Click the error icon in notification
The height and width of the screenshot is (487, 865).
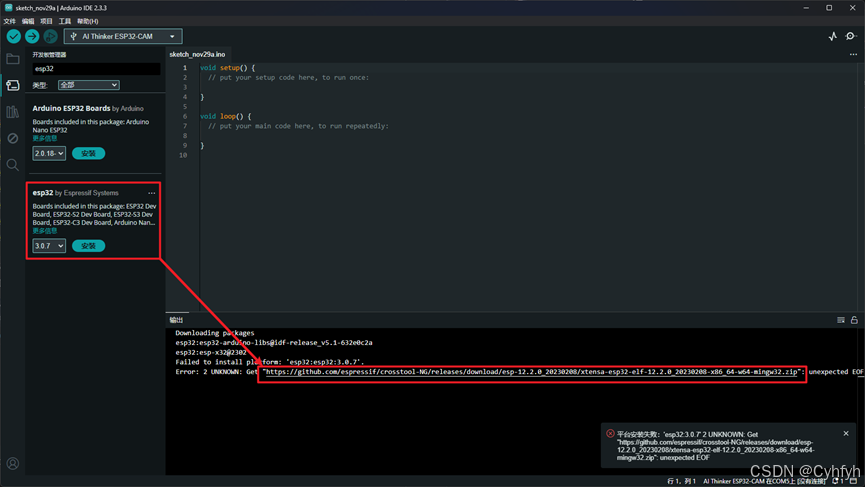(610, 434)
